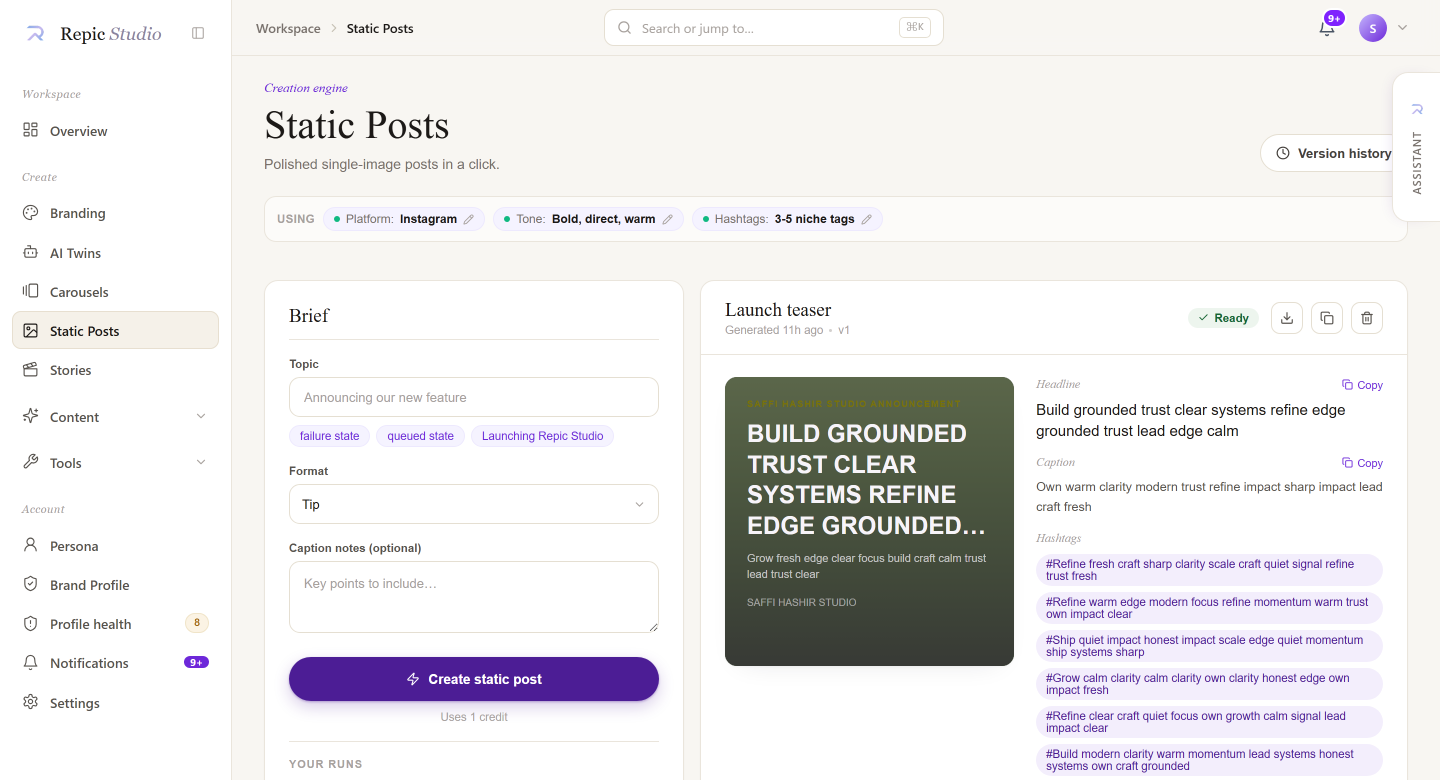Viewport: 1440px width, 780px height.
Task: Click hashtag starting '#Refine clear craft quiet'
Action: (1210, 722)
